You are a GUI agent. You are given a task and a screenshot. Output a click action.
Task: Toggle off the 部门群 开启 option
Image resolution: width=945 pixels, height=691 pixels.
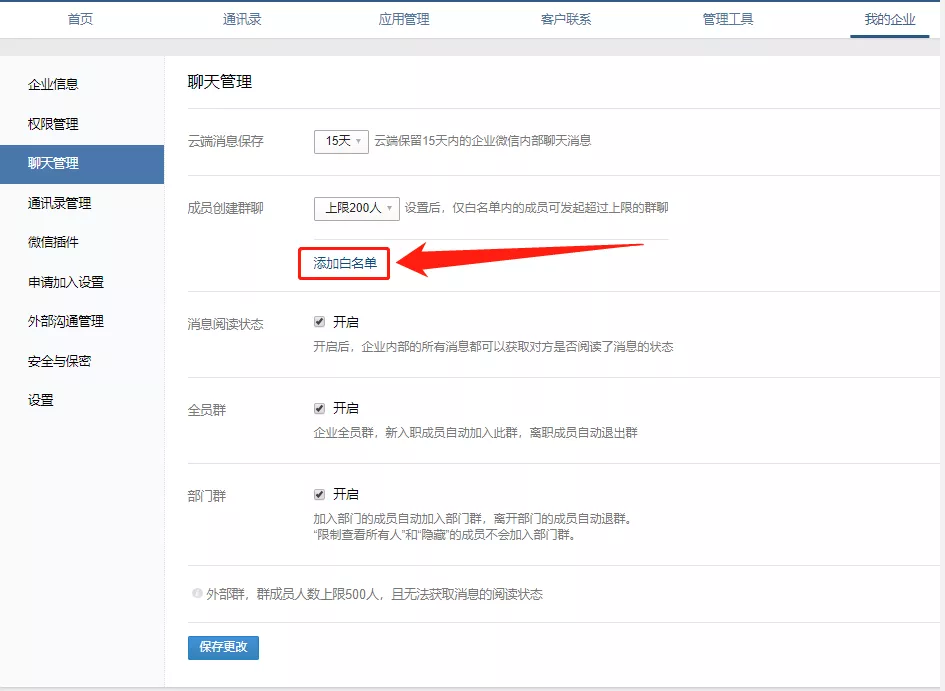[x=317, y=493]
